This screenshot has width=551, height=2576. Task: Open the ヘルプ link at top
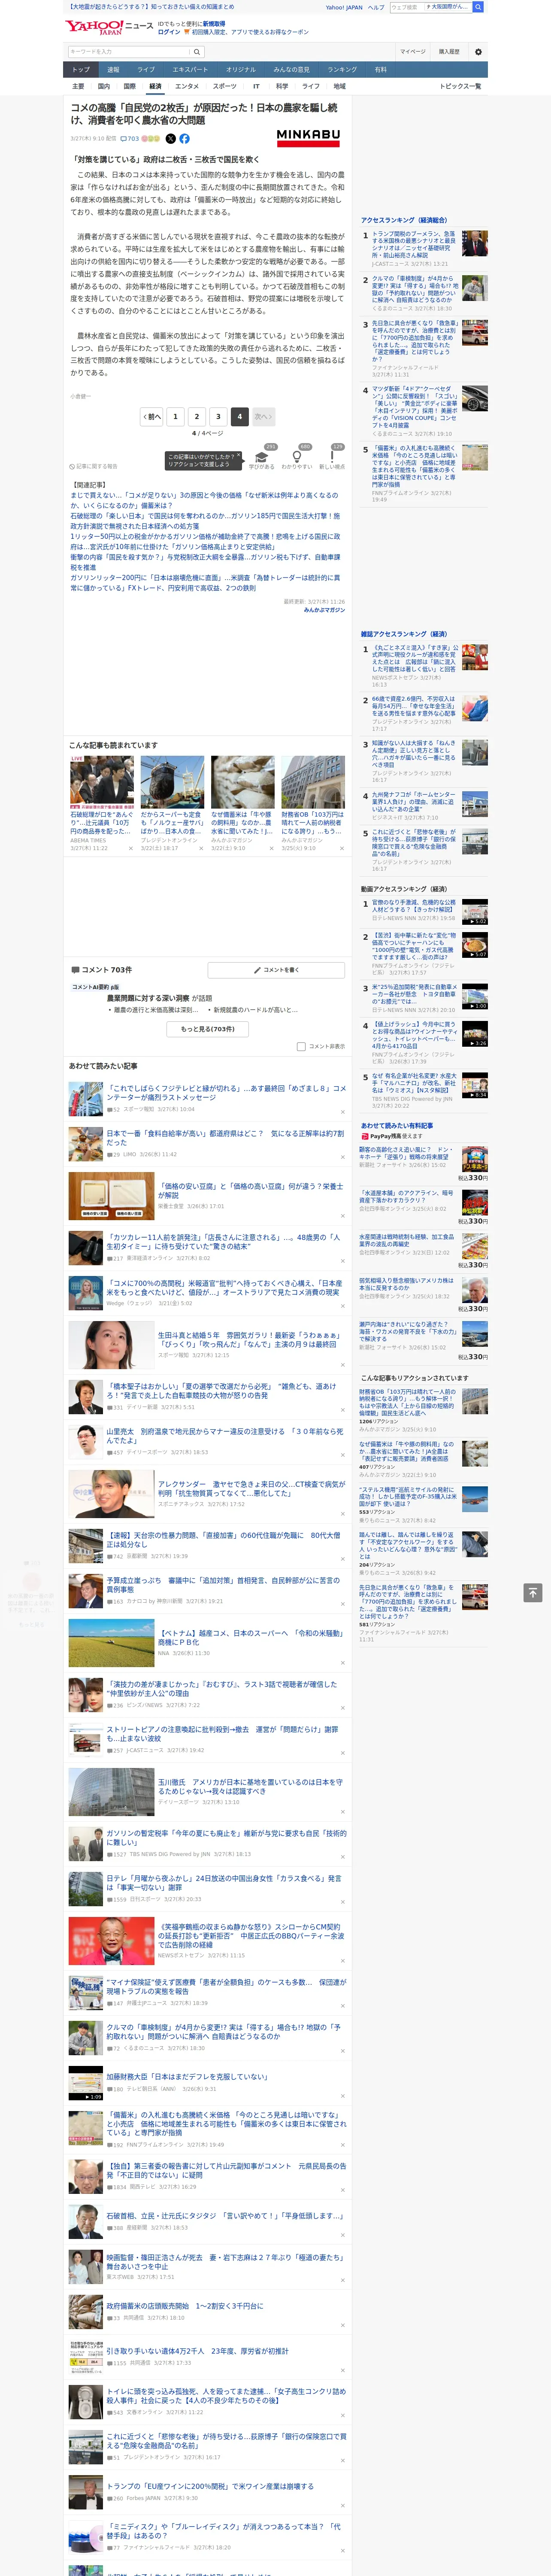pyautogui.click(x=376, y=7)
